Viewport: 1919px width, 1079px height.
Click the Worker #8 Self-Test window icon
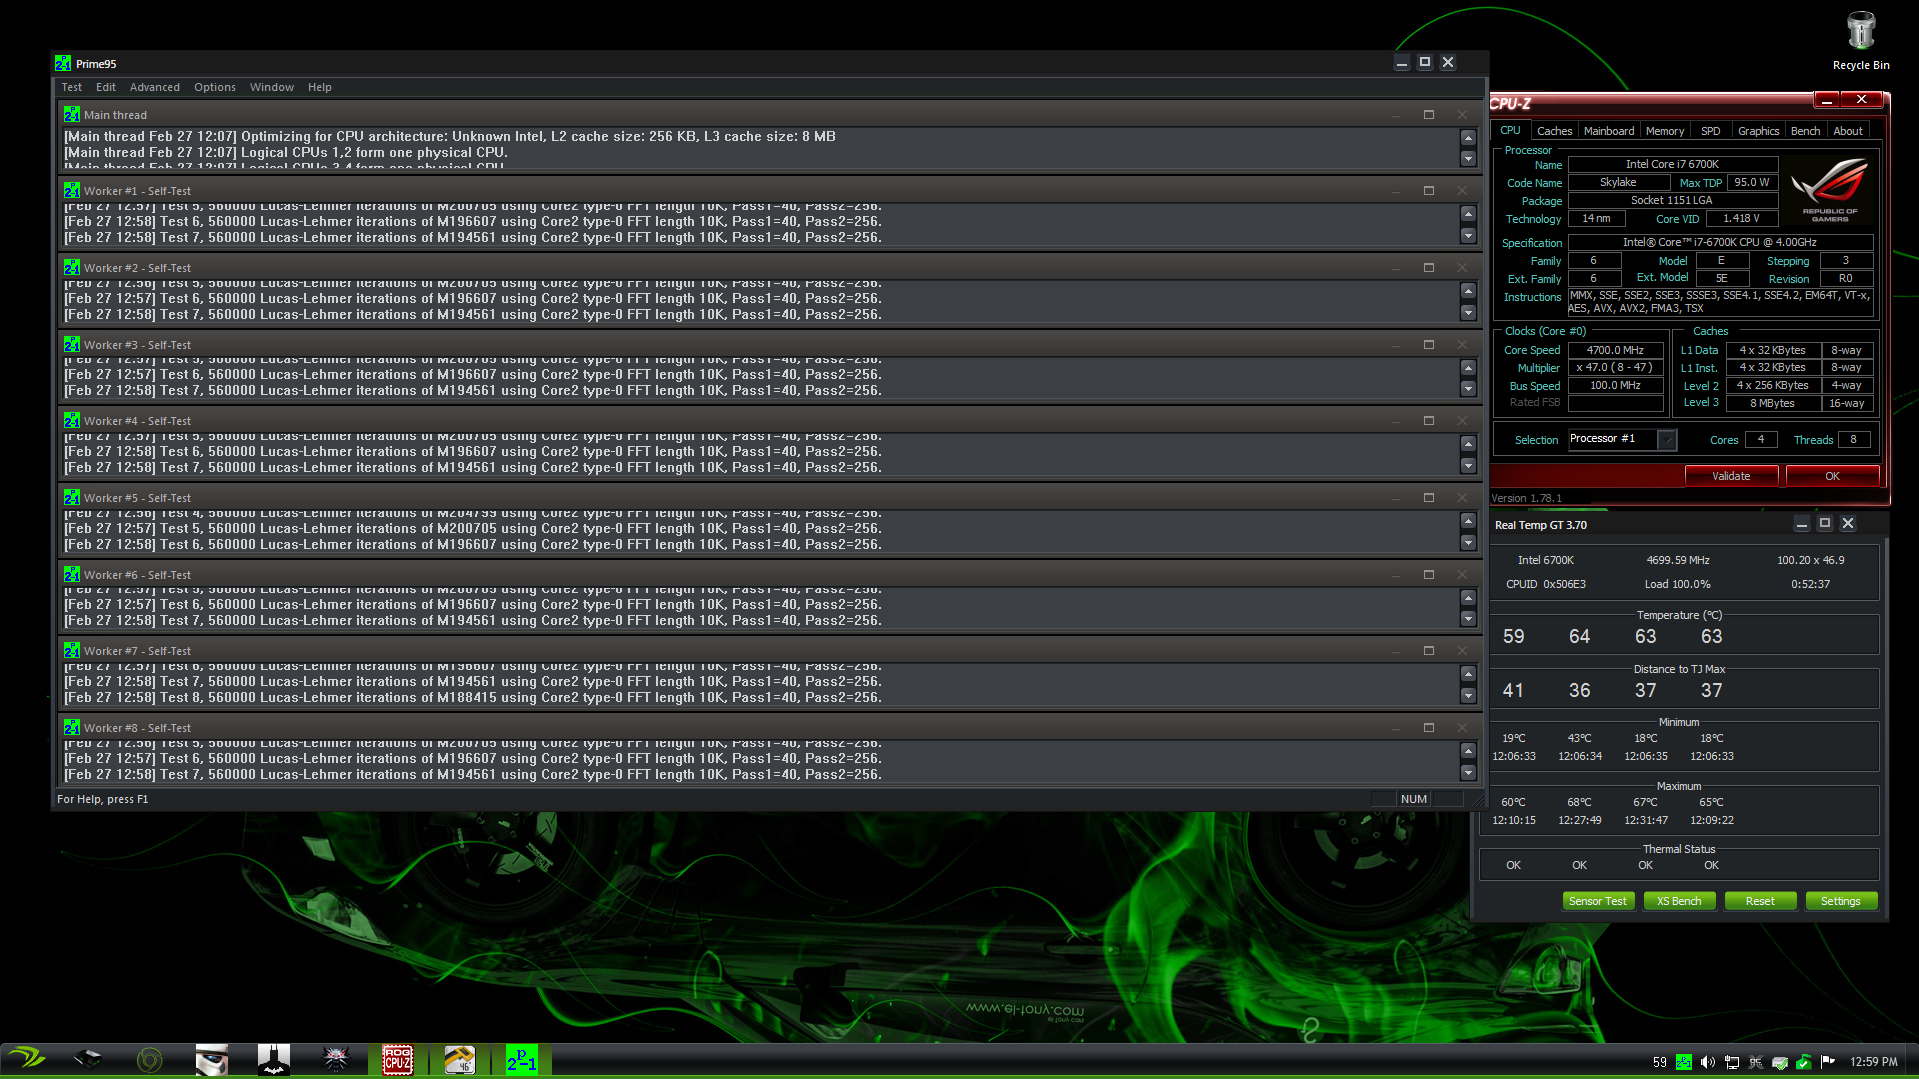(72, 727)
